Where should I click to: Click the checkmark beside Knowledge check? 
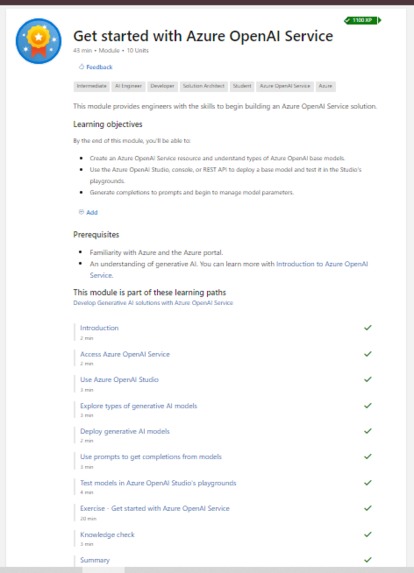[x=368, y=534]
